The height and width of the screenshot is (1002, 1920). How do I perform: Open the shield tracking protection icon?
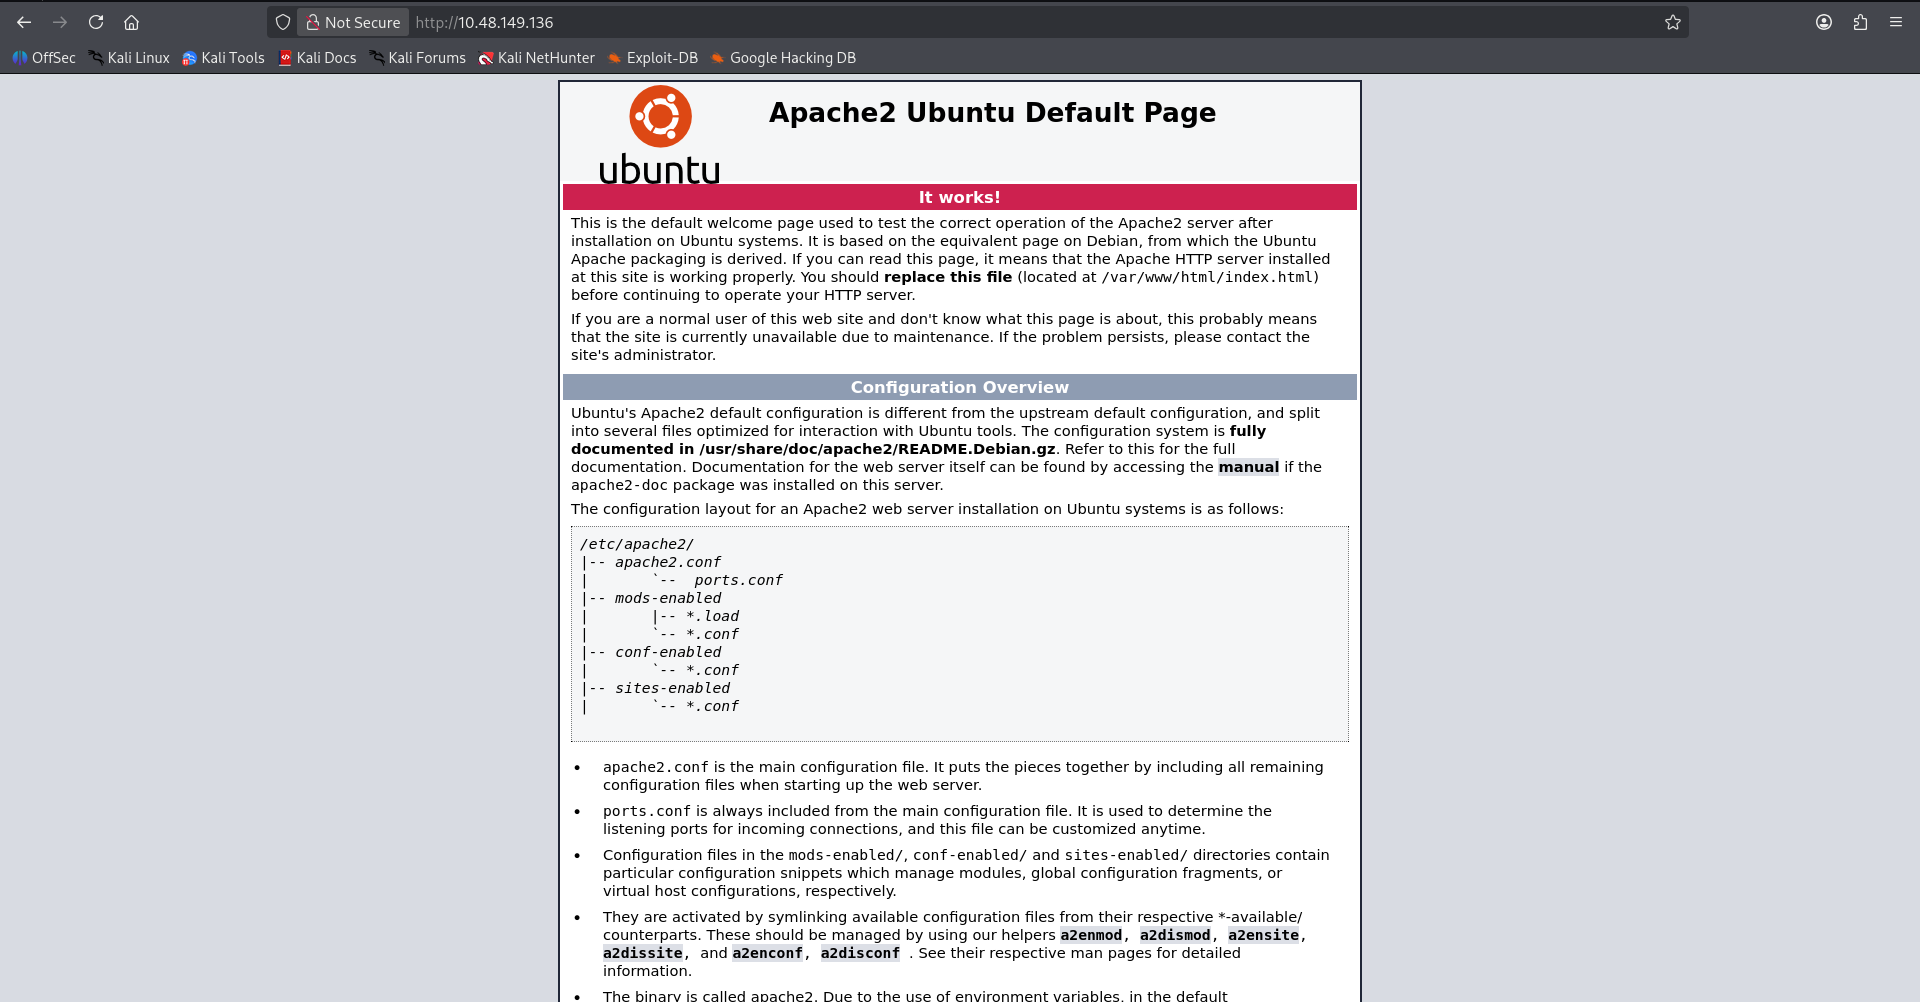pyautogui.click(x=283, y=22)
